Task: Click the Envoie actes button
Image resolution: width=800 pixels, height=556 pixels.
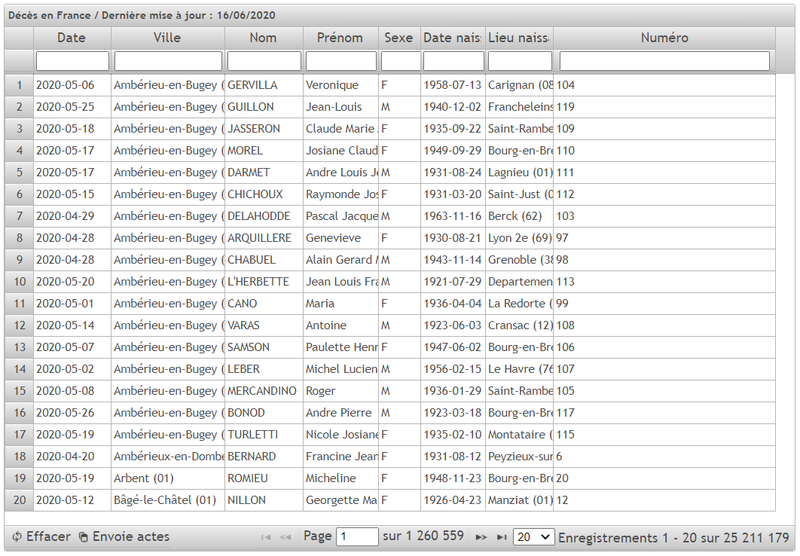Action: pos(124,537)
